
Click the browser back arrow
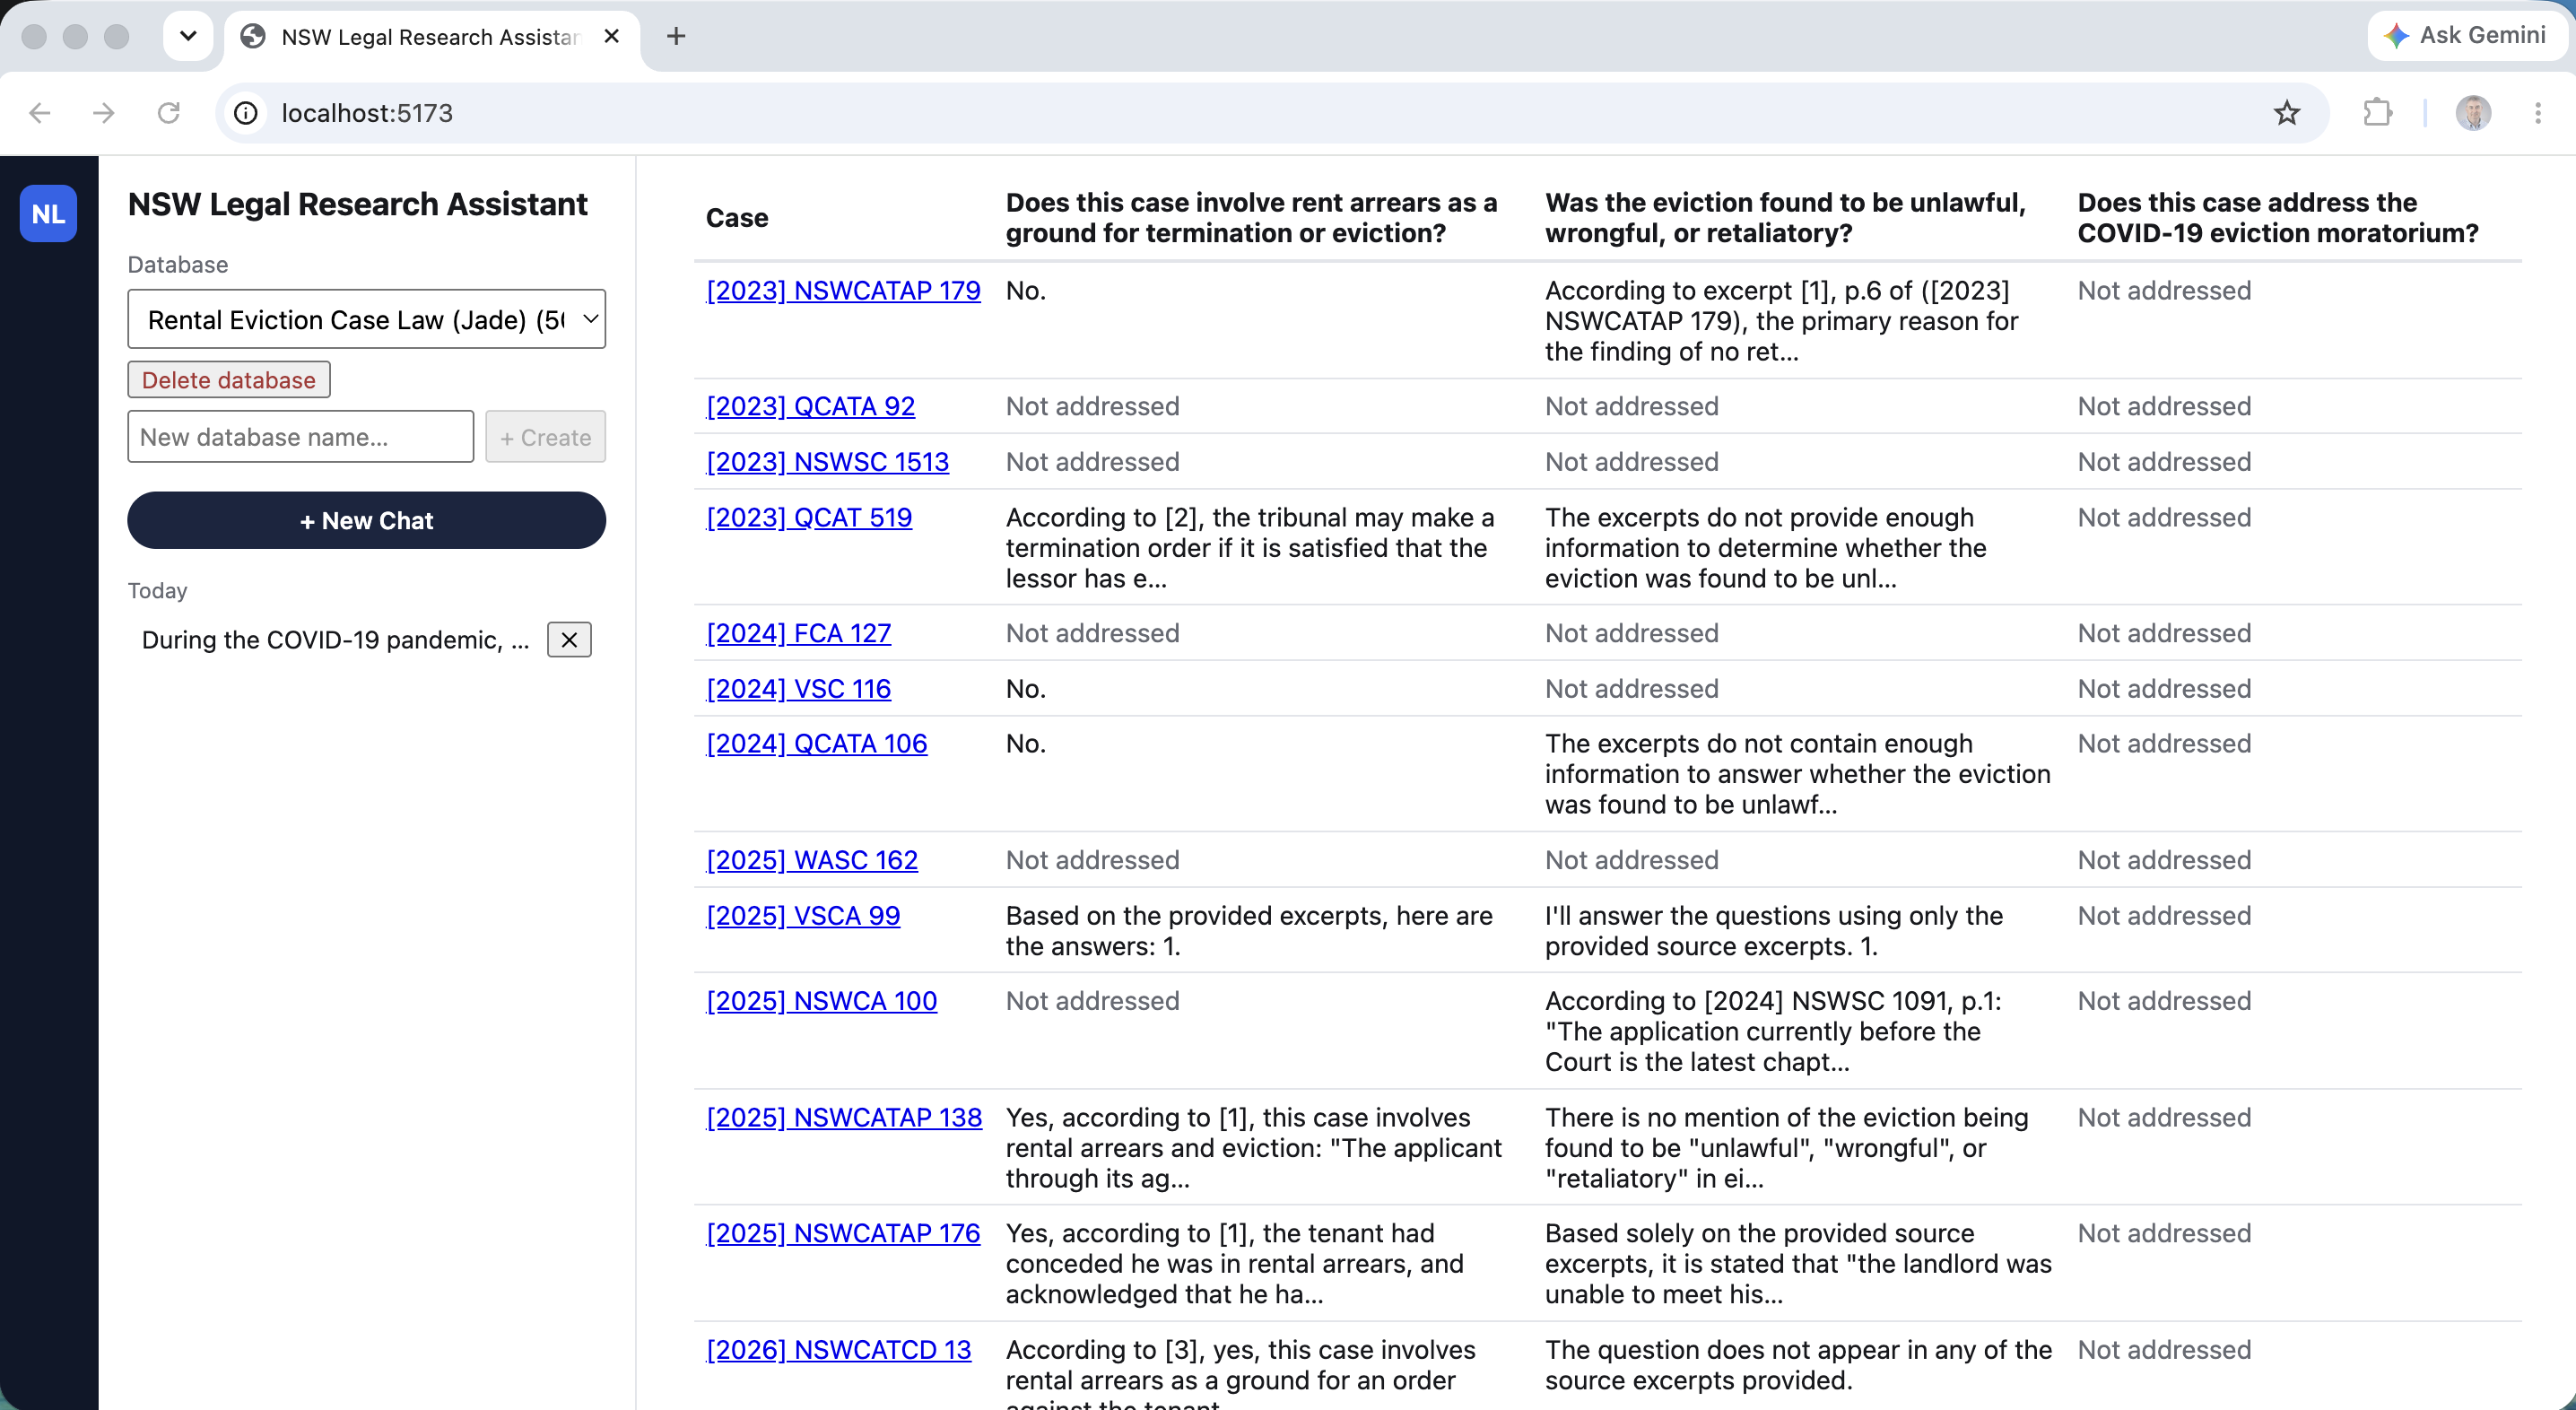[40, 113]
